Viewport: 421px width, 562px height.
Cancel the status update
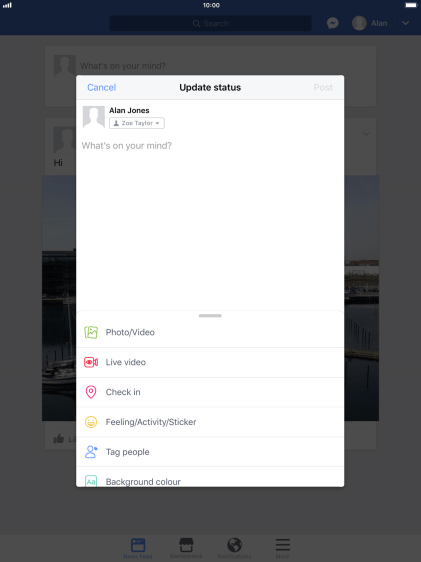click(101, 87)
